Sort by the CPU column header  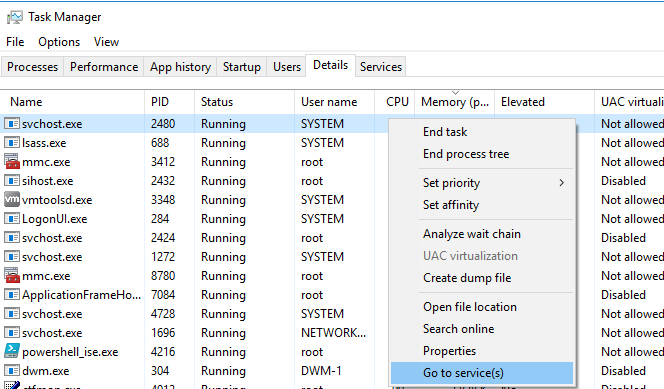click(395, 102)
